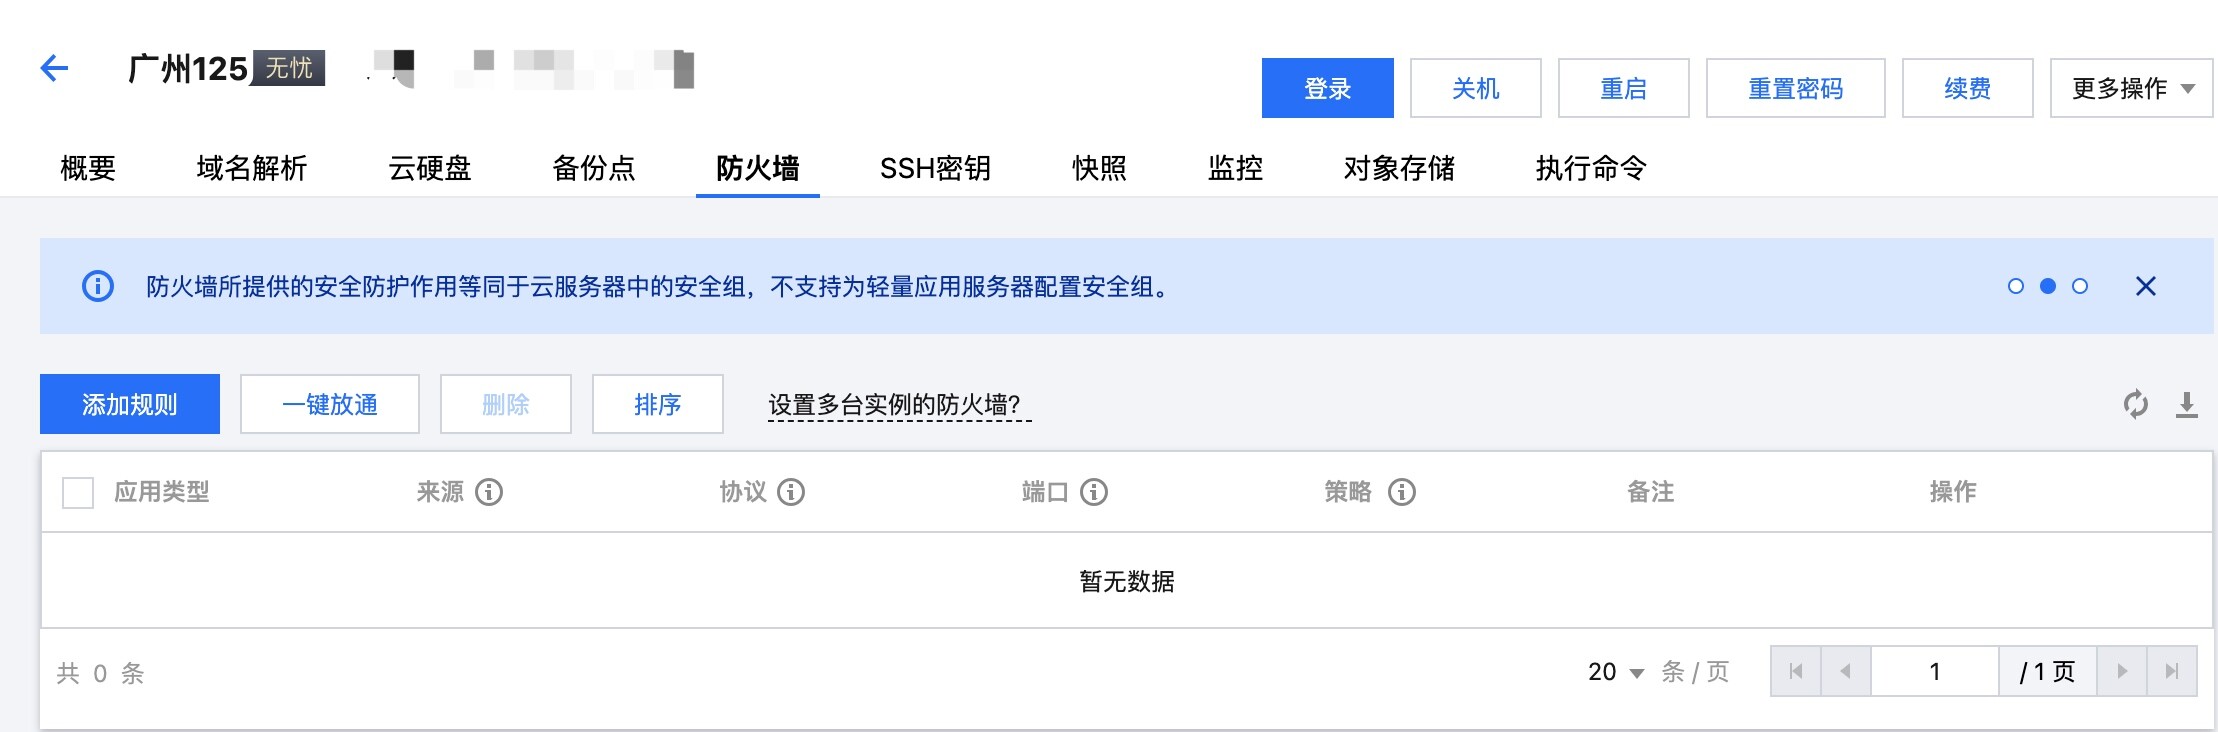Go to the next page with the arrow
The width and height of the screenshot is (2218, 732).
click(2122, 671)
